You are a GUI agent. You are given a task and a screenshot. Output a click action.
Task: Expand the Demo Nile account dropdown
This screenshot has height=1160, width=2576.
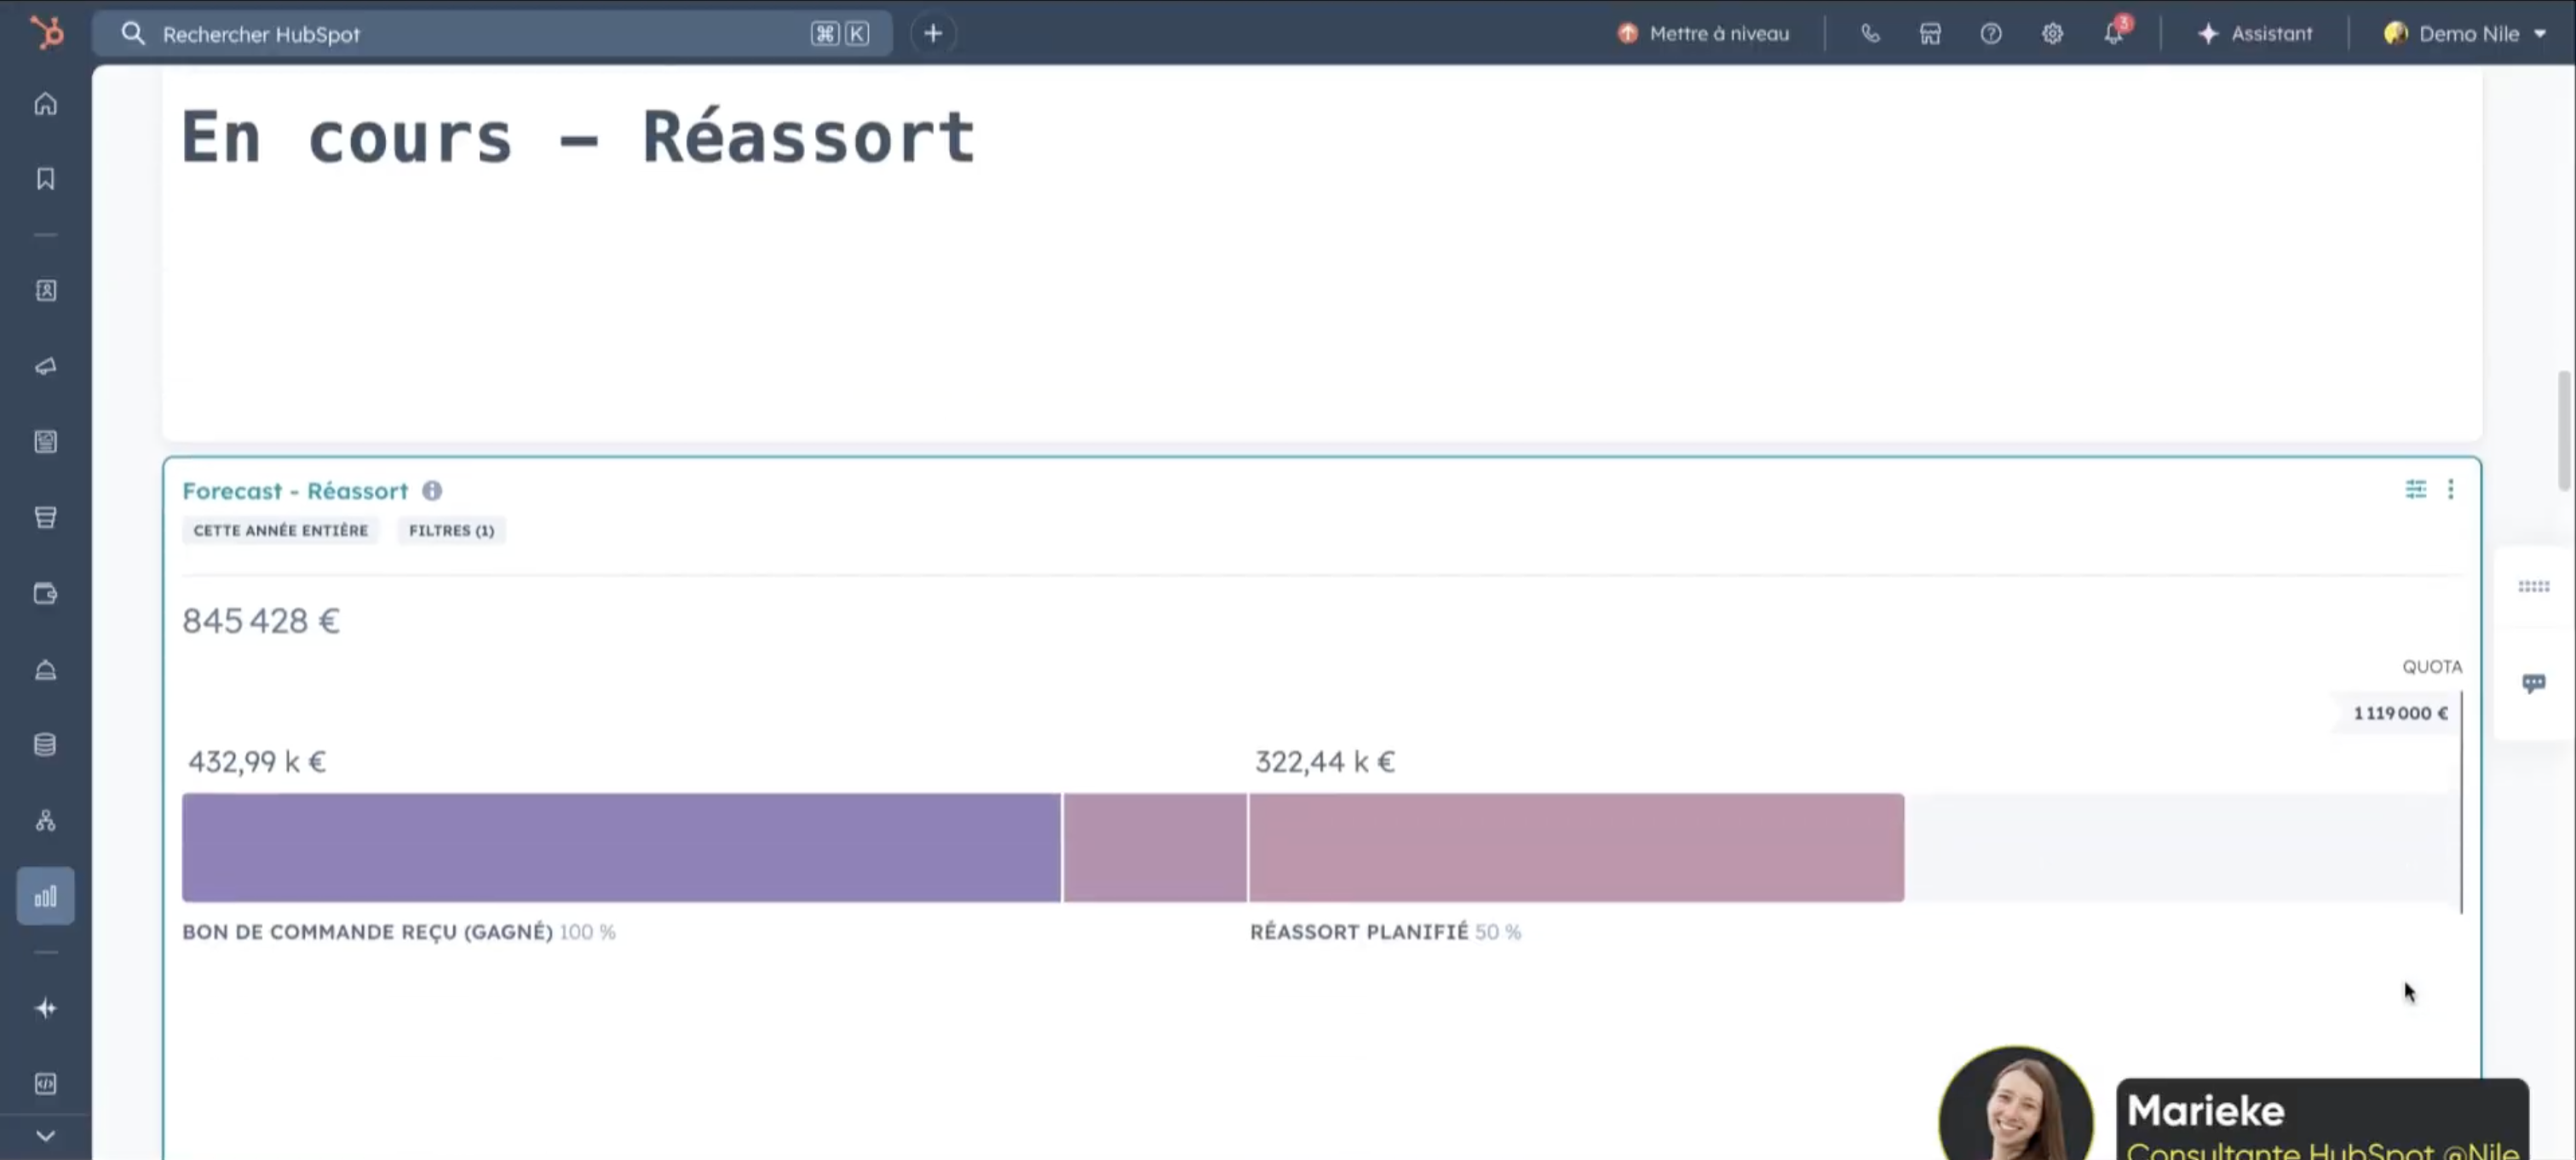tap(2466, 33)
